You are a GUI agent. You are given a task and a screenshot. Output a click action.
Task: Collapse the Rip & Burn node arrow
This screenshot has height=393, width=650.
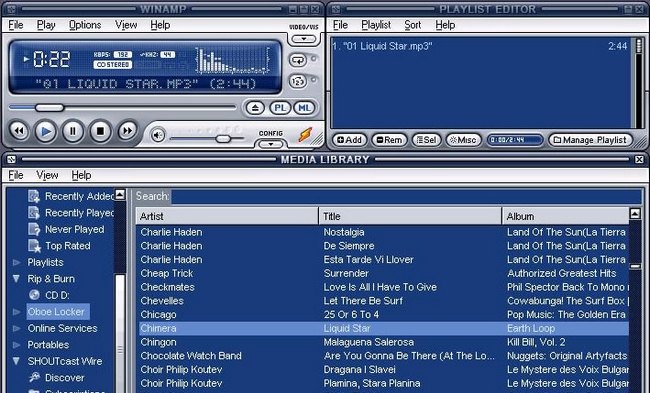pos(17,279)
